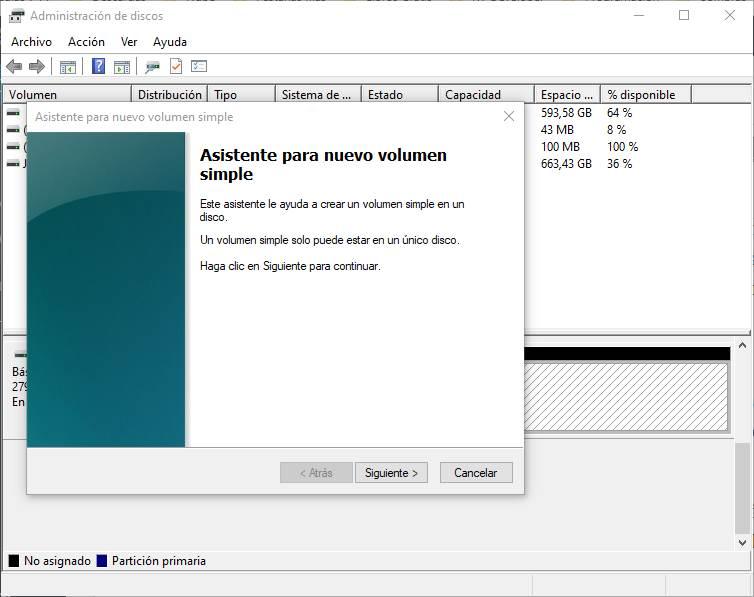Viewport: 754px width, 597px height.
Task: Click the blue Partición primaria legend swatch
Action: [x=102, y=560]
